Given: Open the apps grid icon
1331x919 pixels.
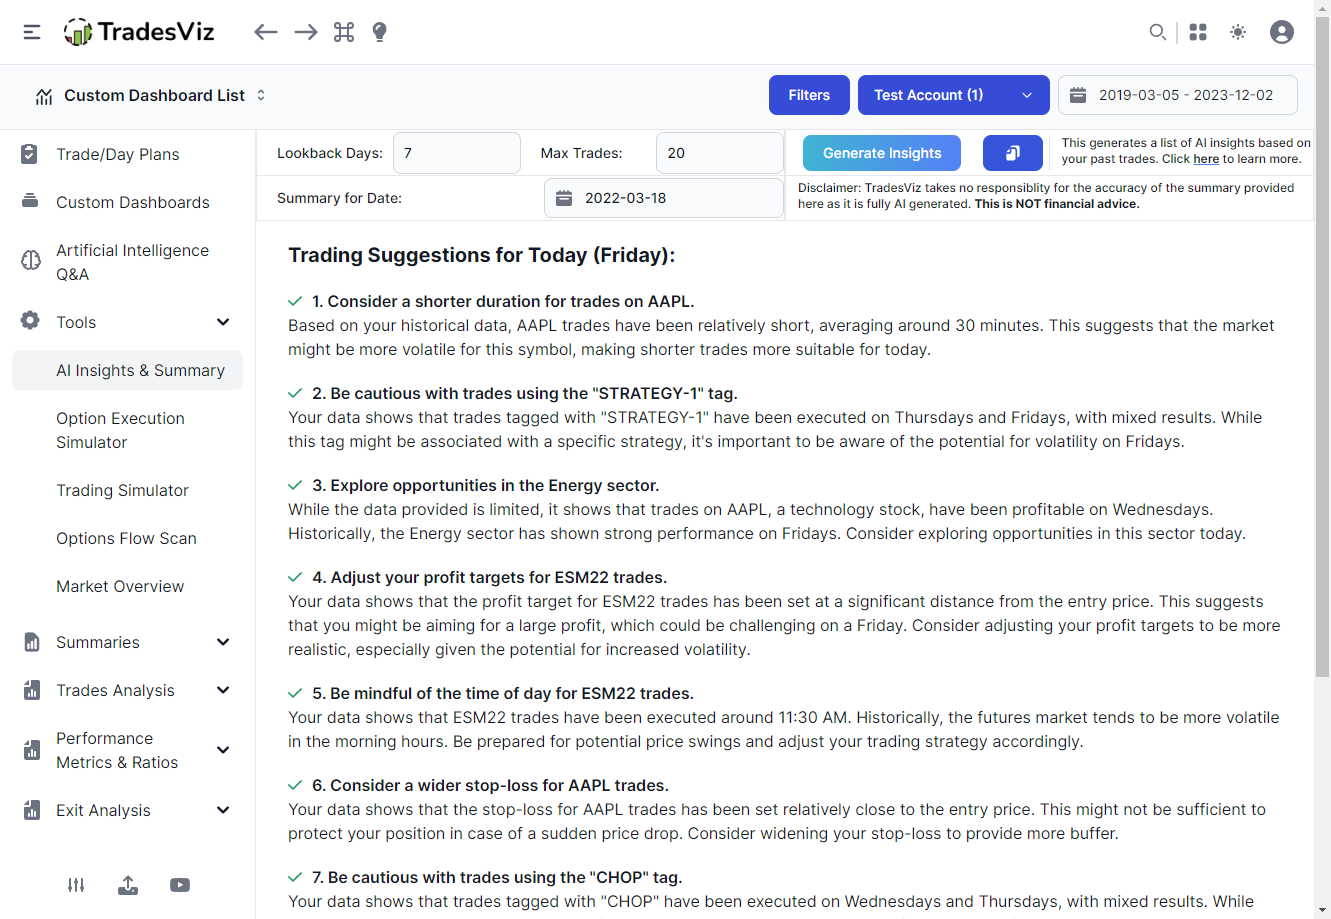Looking at the screenshot, I should [x=1198, y=32].
